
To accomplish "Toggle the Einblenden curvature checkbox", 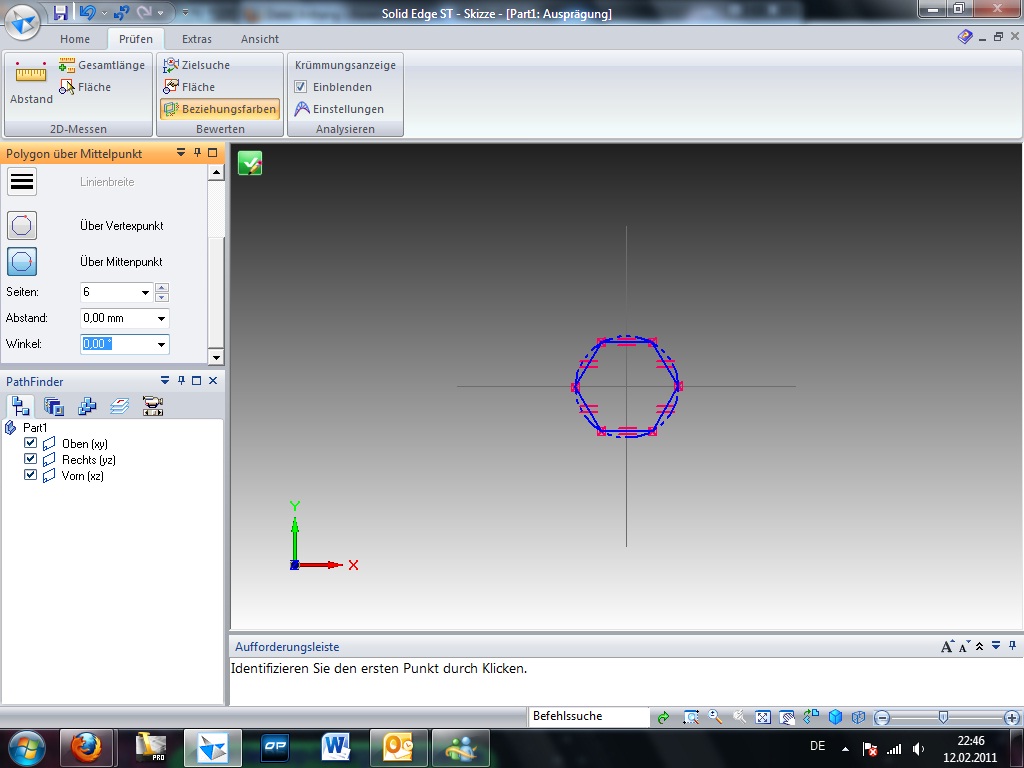I will tap(300, 87).
